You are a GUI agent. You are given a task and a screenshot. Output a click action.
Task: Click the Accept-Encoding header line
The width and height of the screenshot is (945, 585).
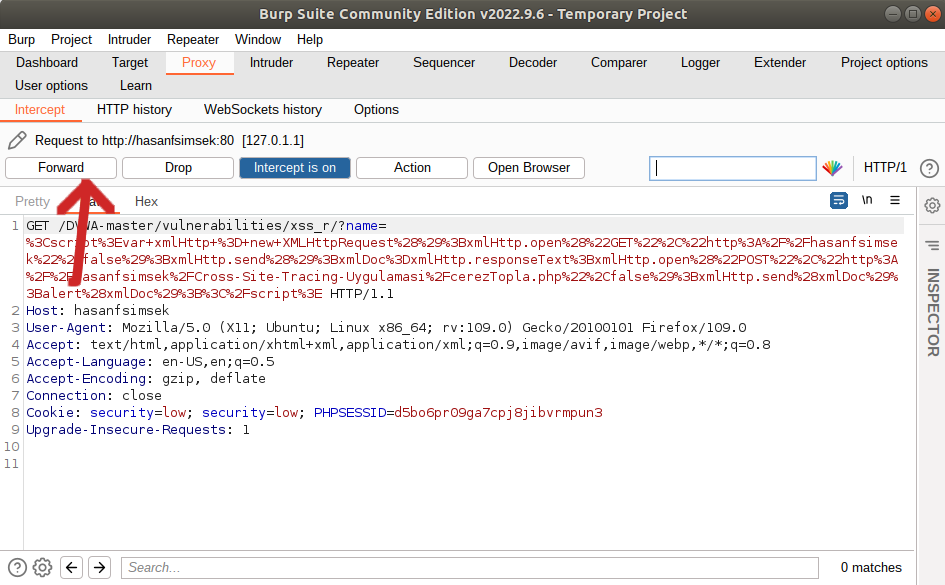(x=146, y=378)
